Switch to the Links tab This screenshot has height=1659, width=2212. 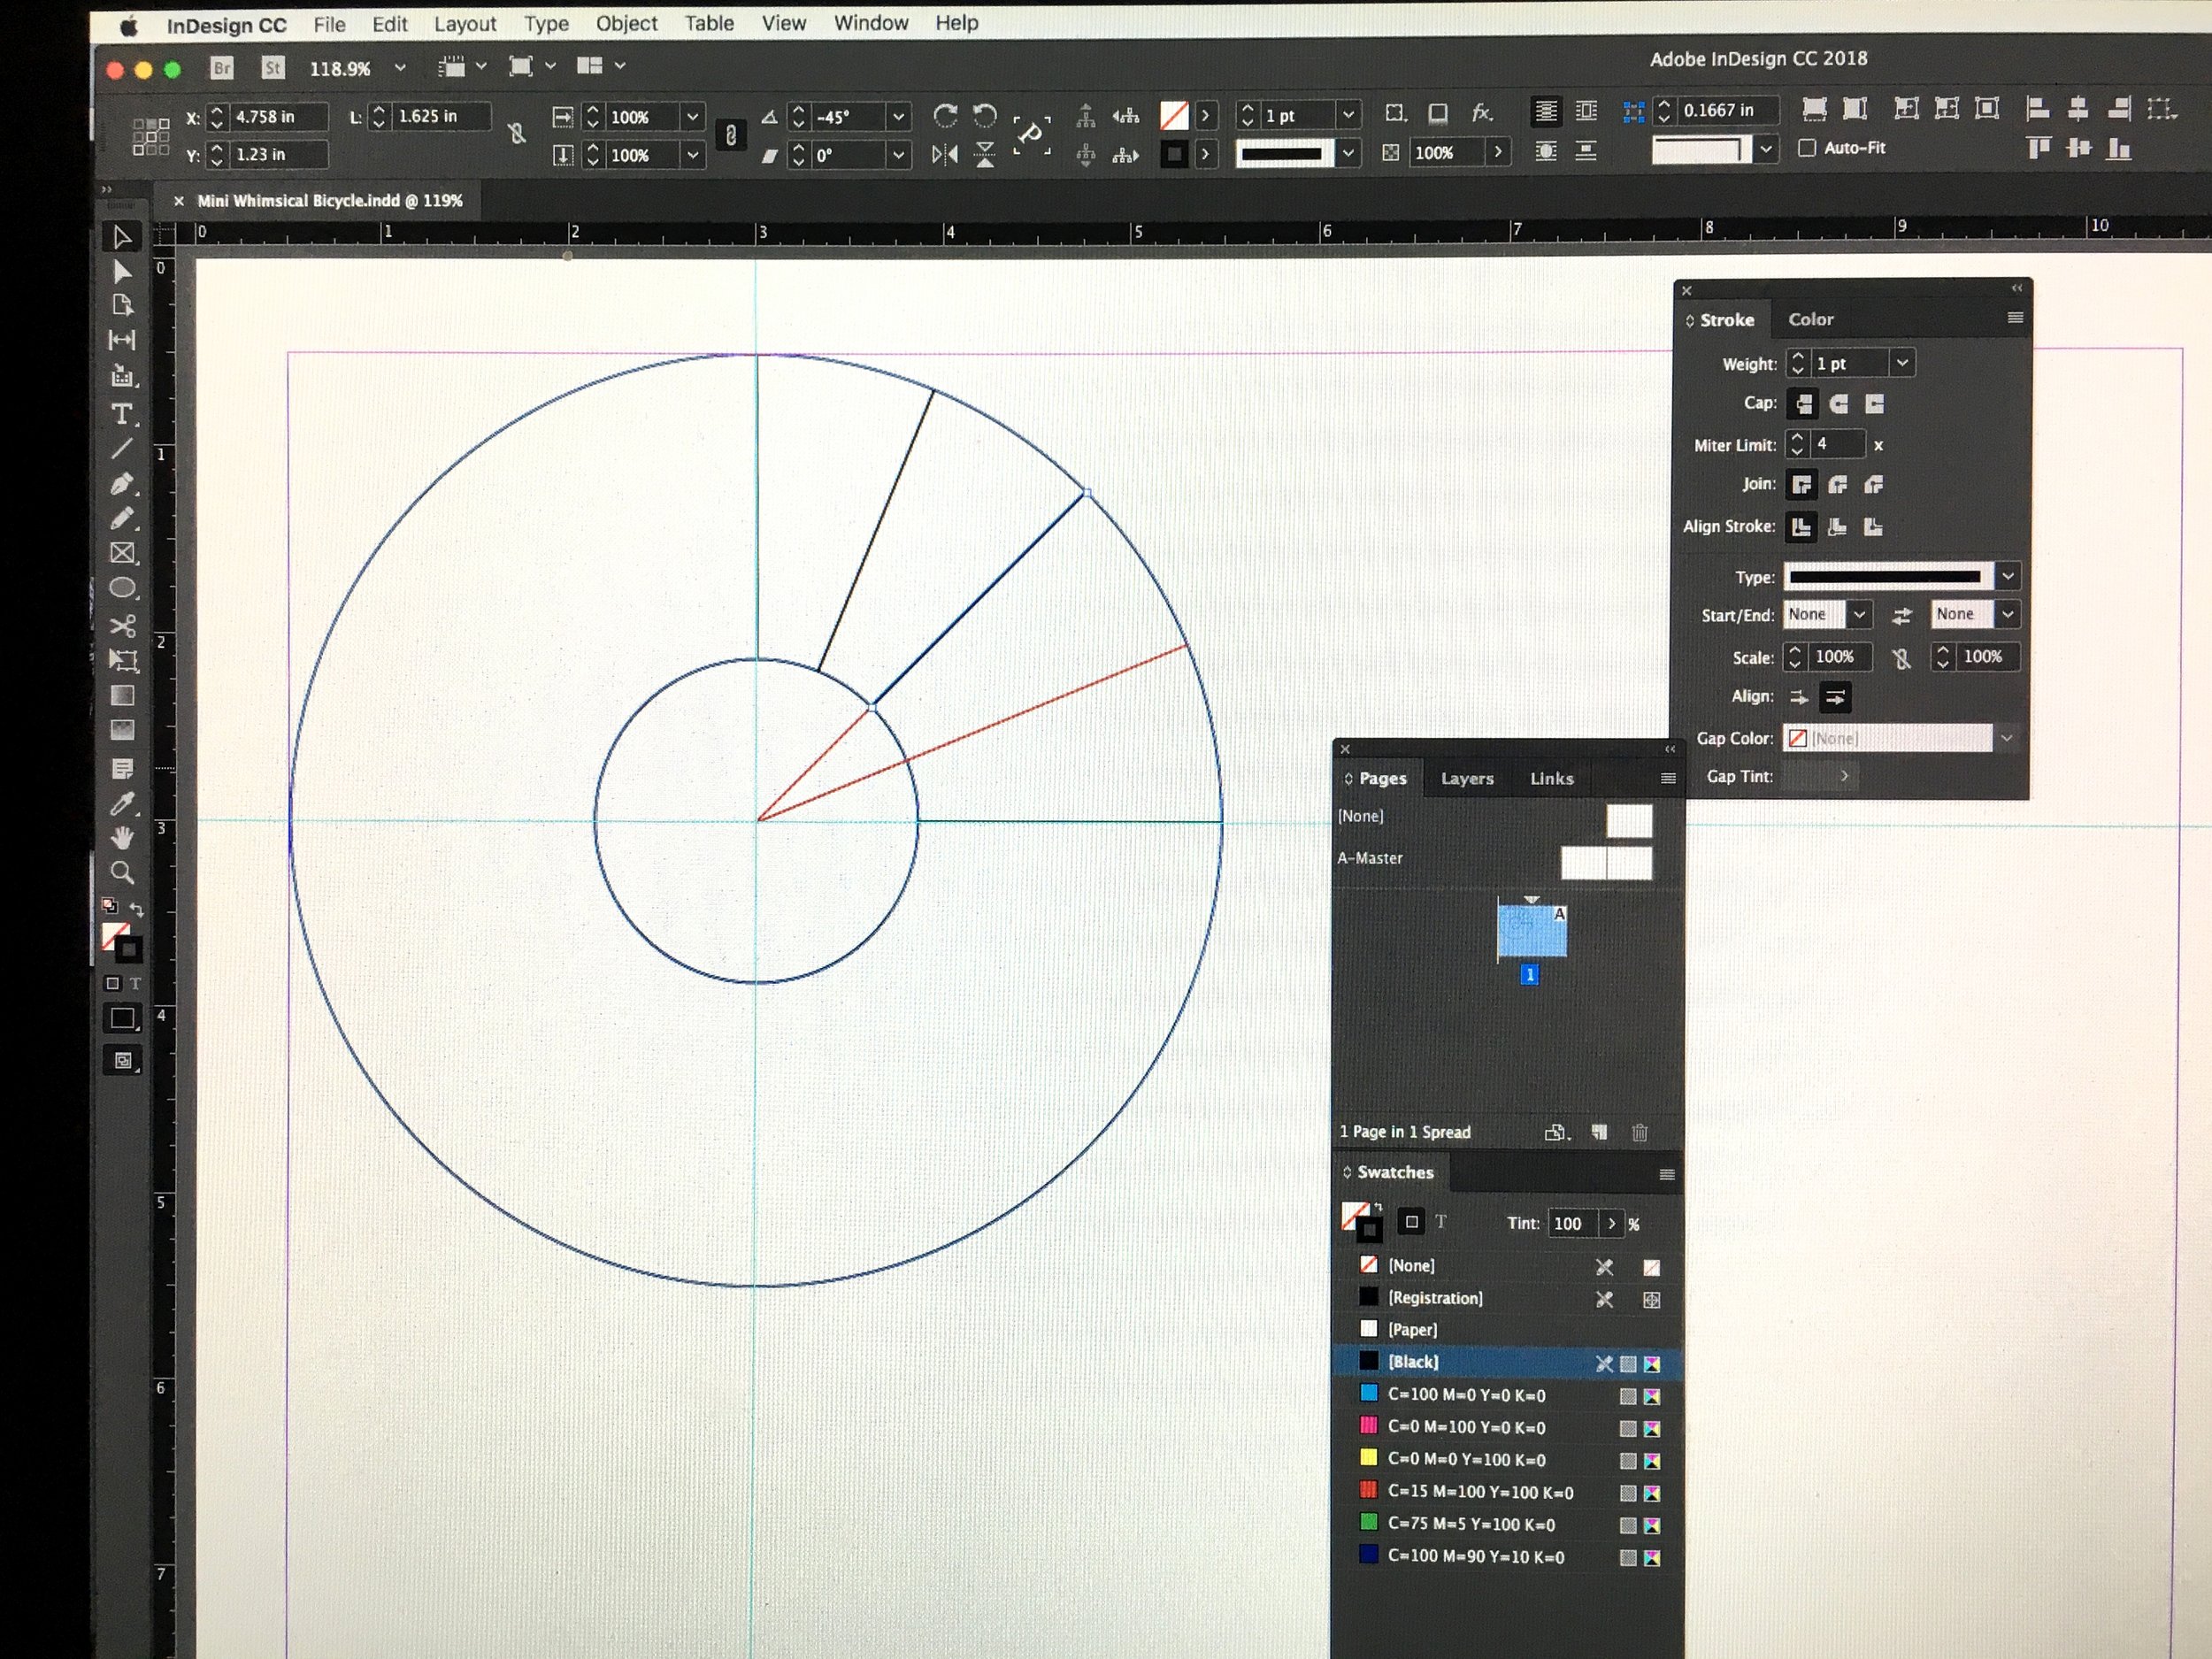click(1552, 778)
